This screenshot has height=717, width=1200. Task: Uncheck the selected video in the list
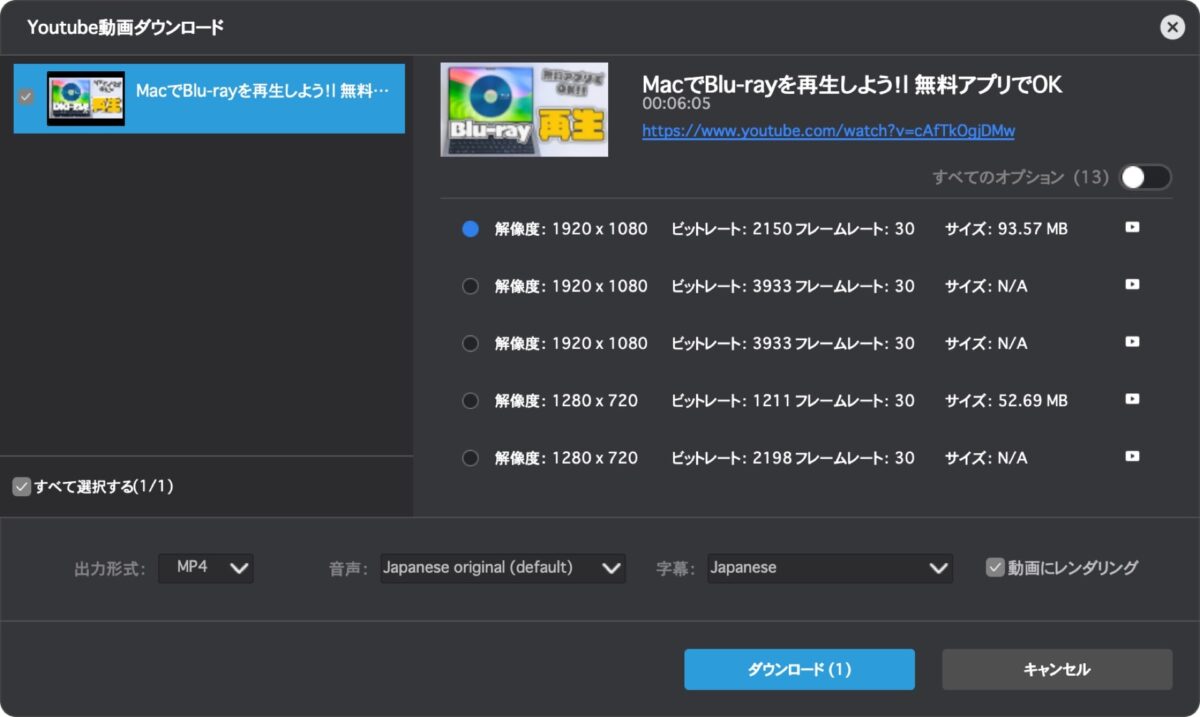(x=22, y=97)
